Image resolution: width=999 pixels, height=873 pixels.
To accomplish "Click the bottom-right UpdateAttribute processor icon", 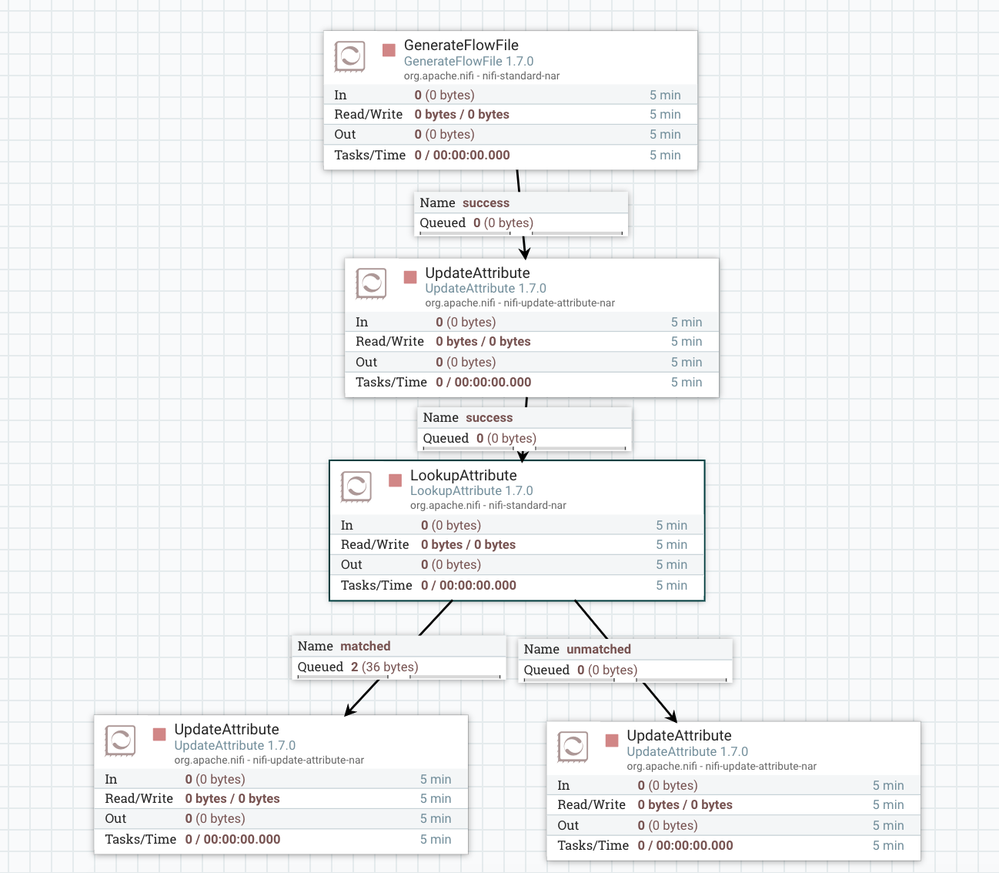I will (x=573, y=747).
